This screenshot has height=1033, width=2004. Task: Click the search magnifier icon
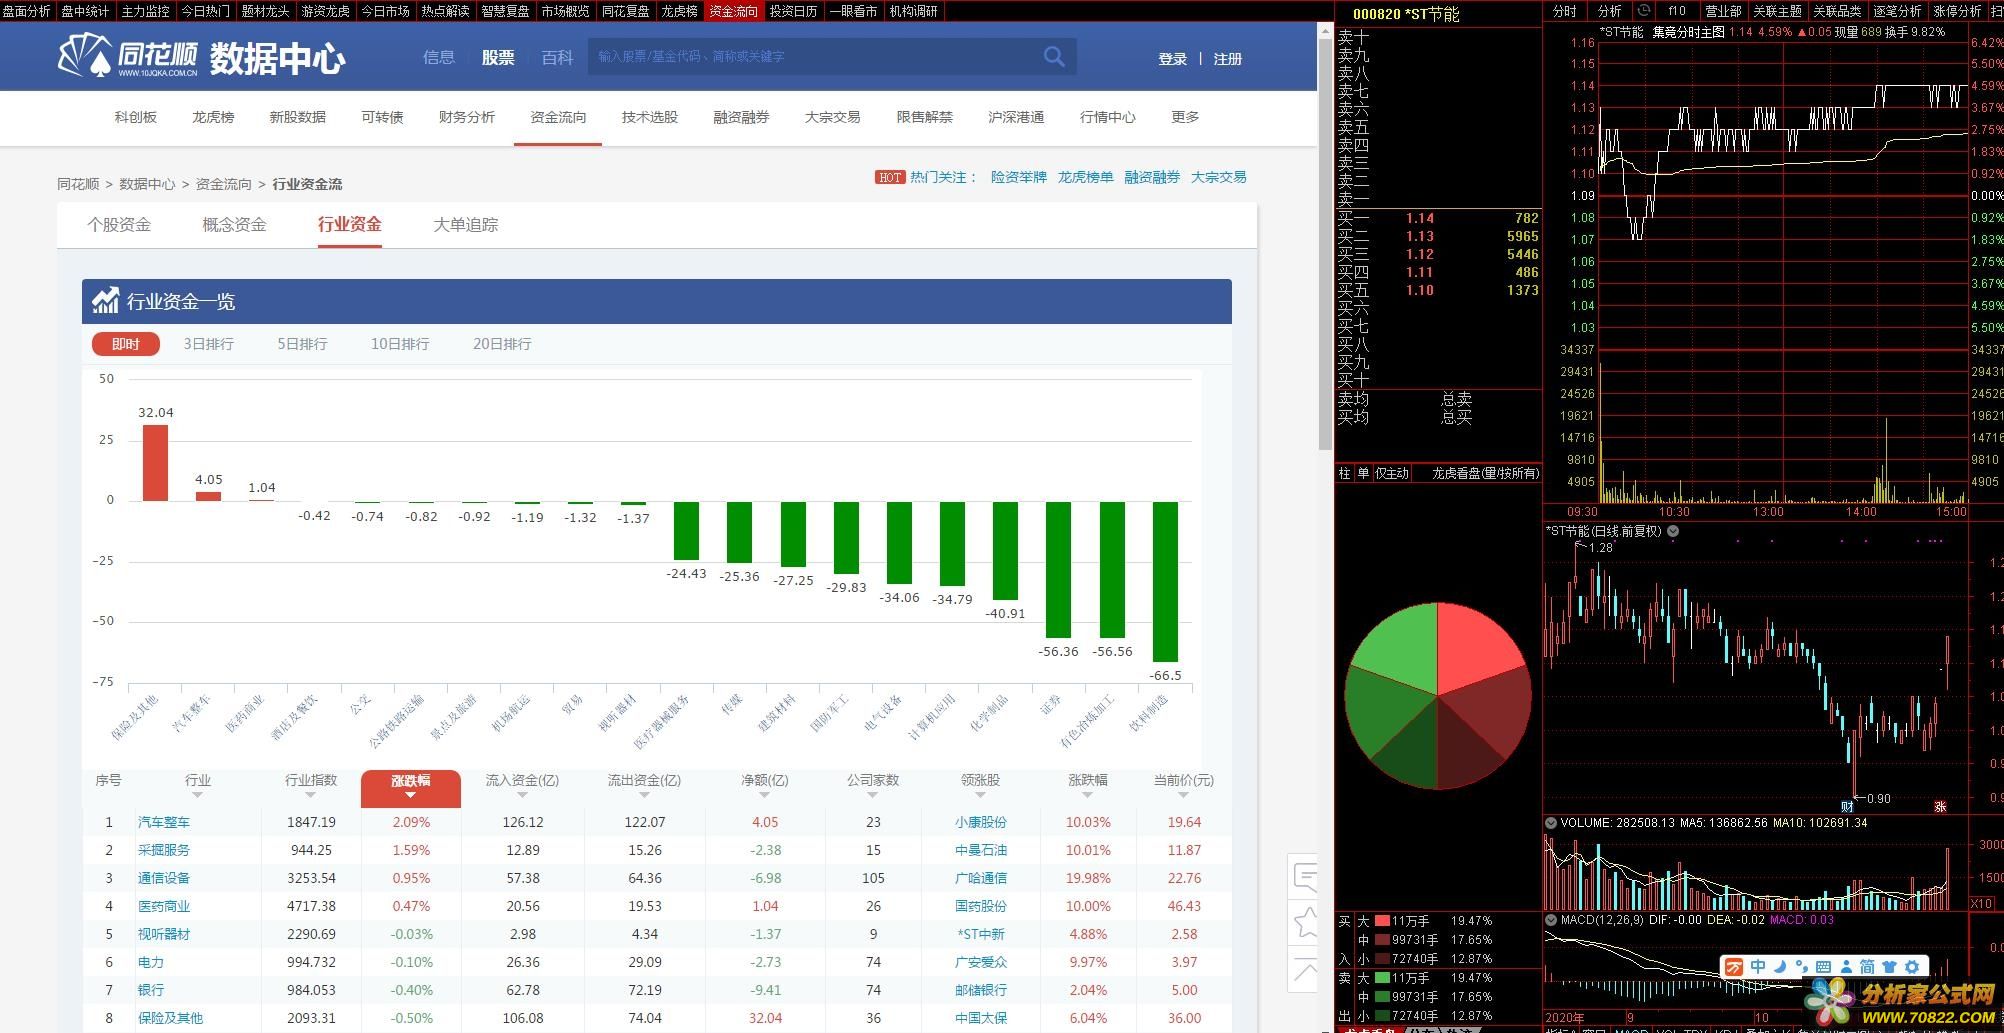point(1053,57)
